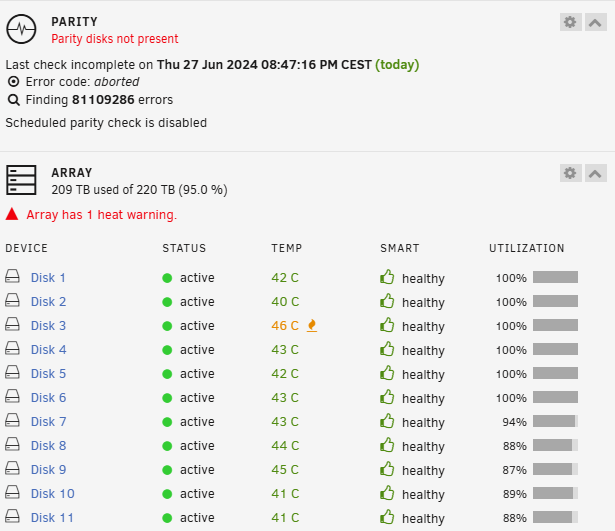The height and width of the screenshot is (531, 615).
Task: Click Disk 2 SMART thumbs-up icon
Action: [x=387, y=301]
